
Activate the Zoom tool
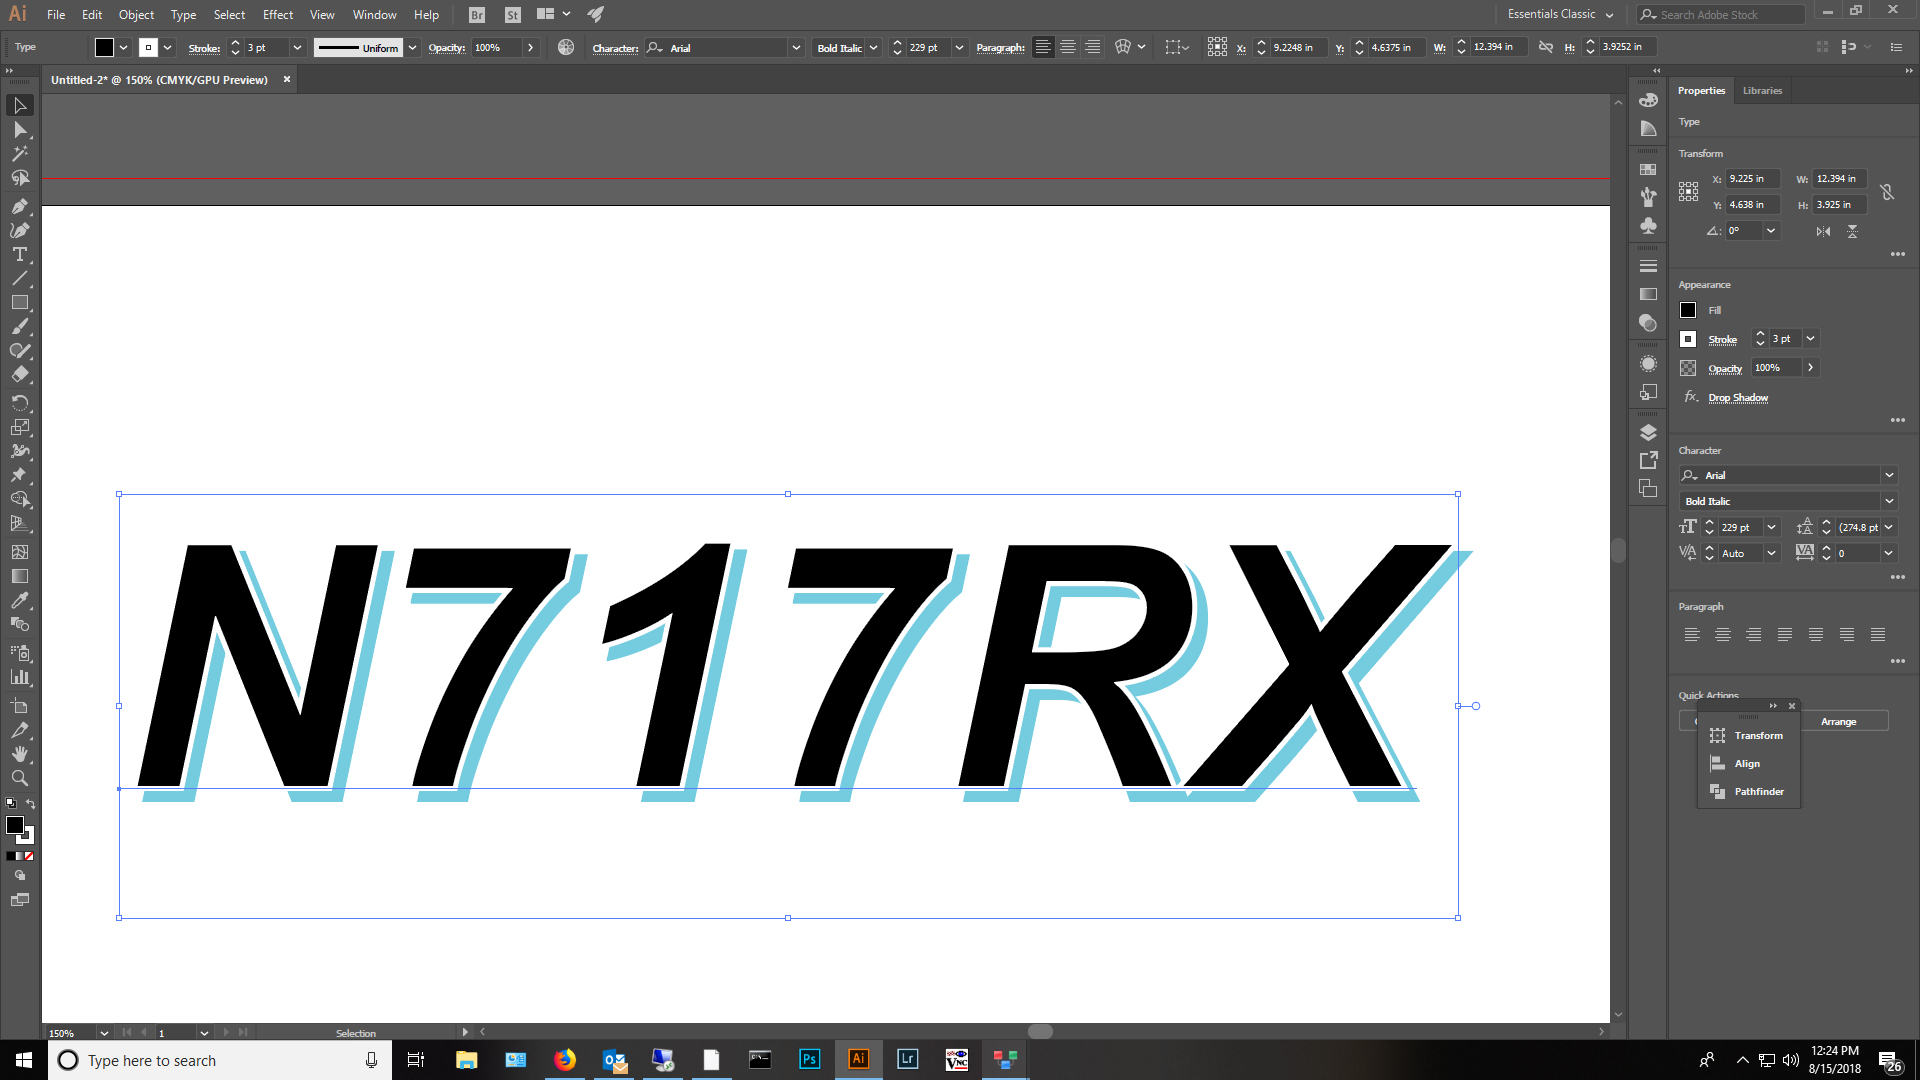pyautogui.click(x=19, y=778)
